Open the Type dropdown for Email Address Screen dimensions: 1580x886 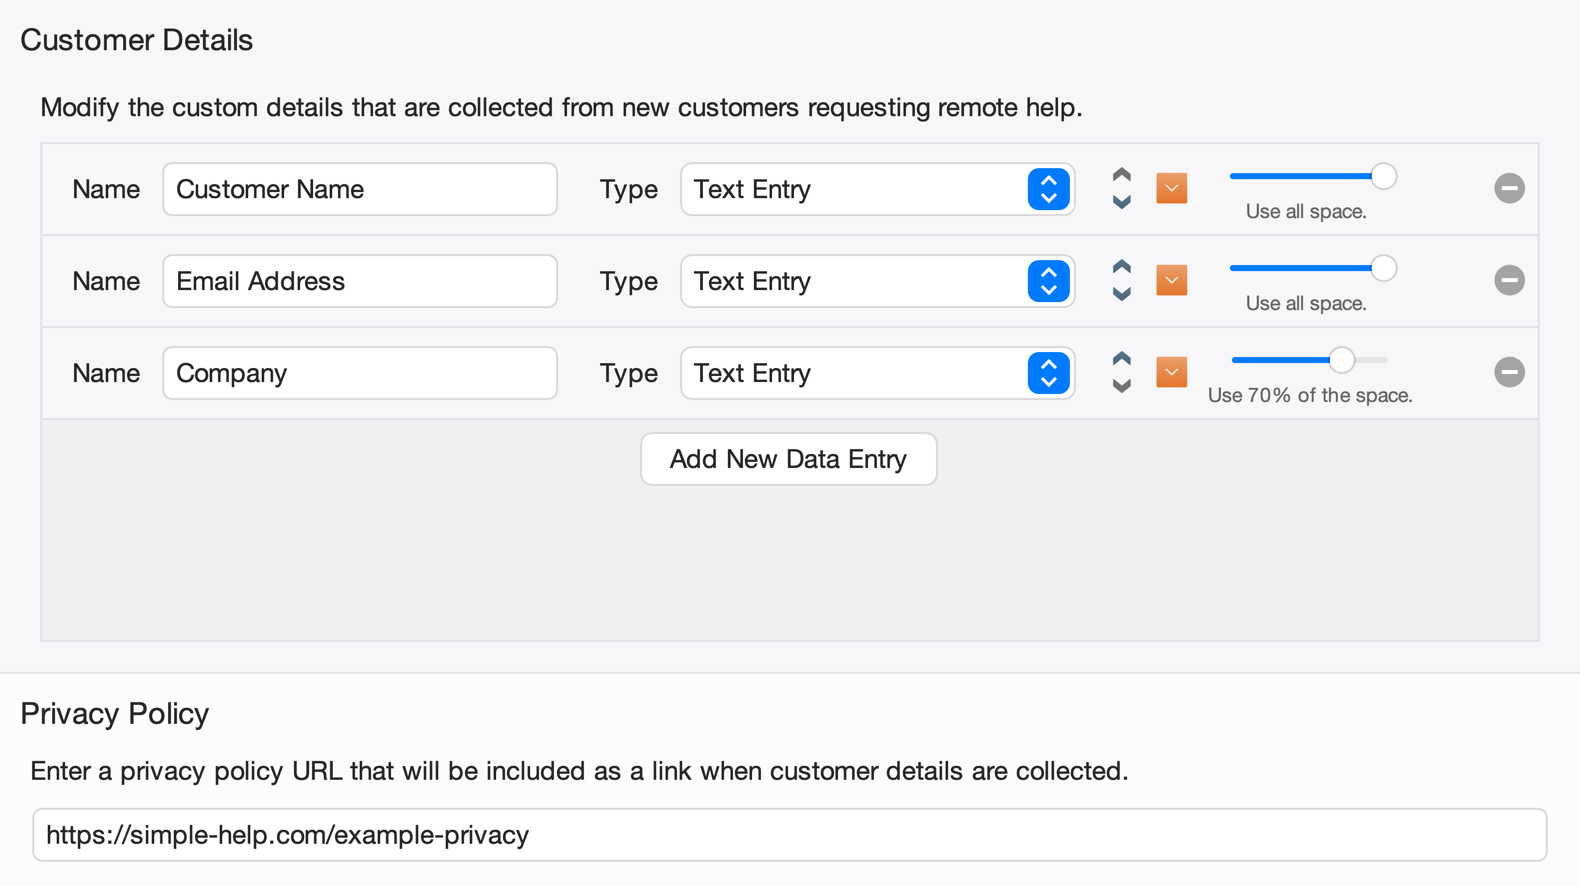coord(877,281)
